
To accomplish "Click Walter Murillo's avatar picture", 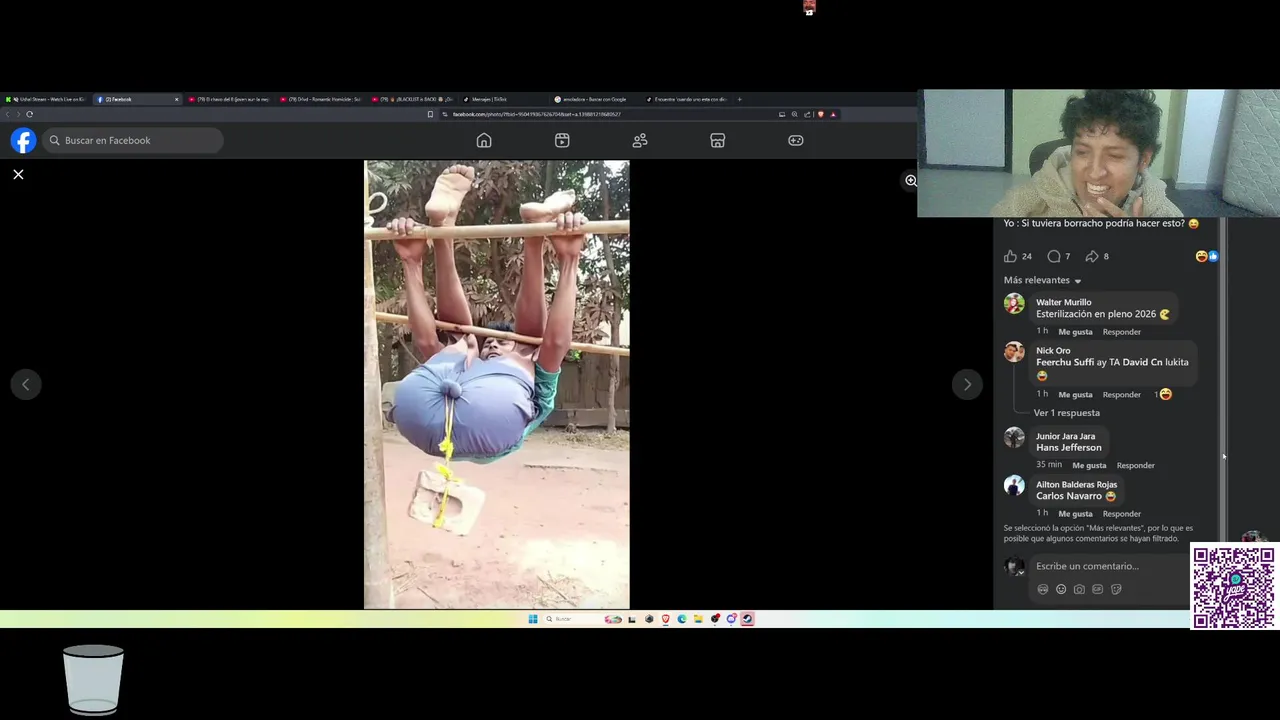I will 1014,304.
